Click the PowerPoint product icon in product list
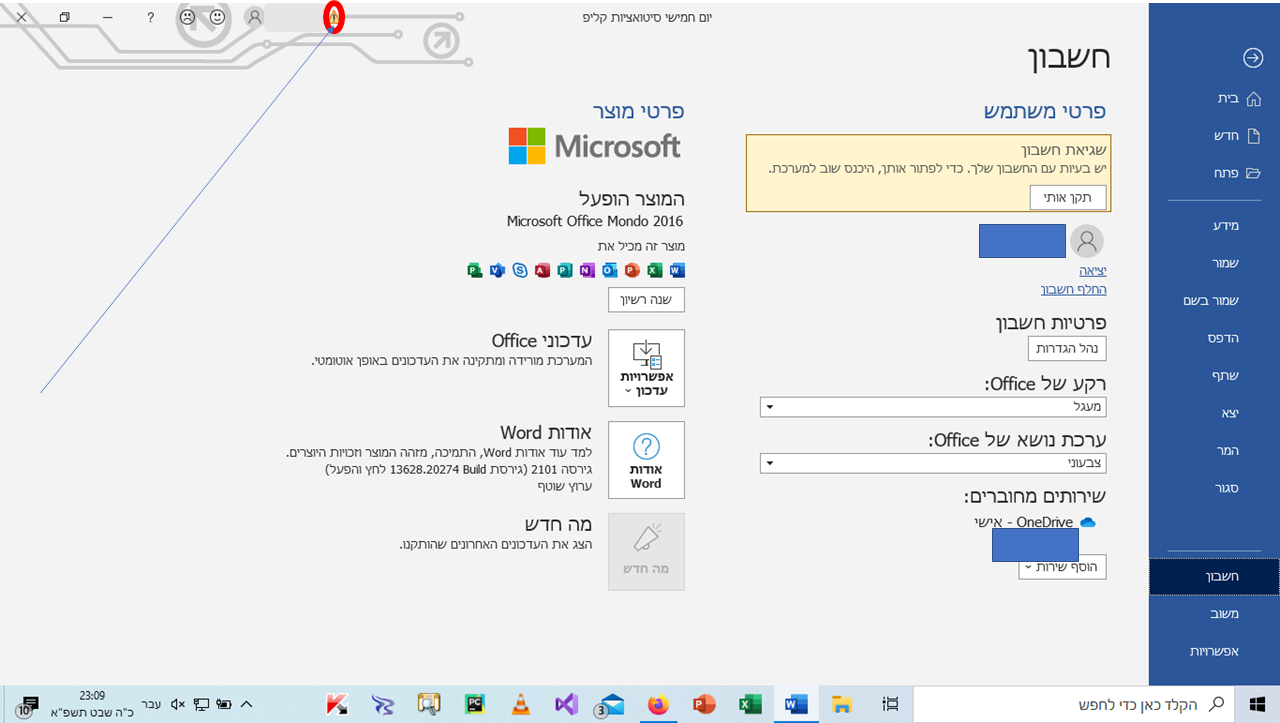 point(632,270)
